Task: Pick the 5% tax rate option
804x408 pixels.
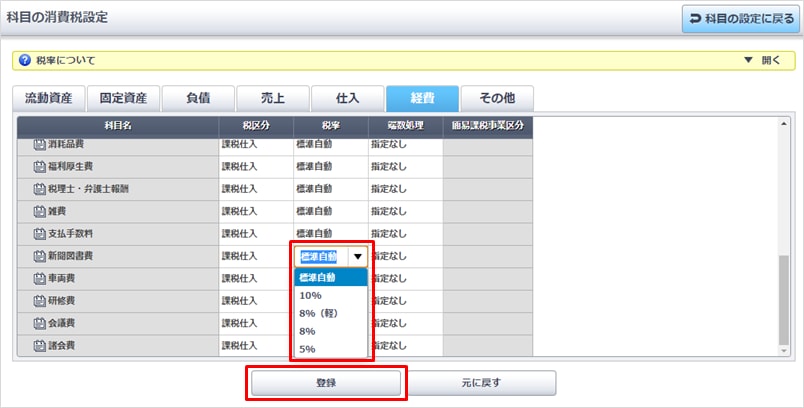Action: click(308, 348)
